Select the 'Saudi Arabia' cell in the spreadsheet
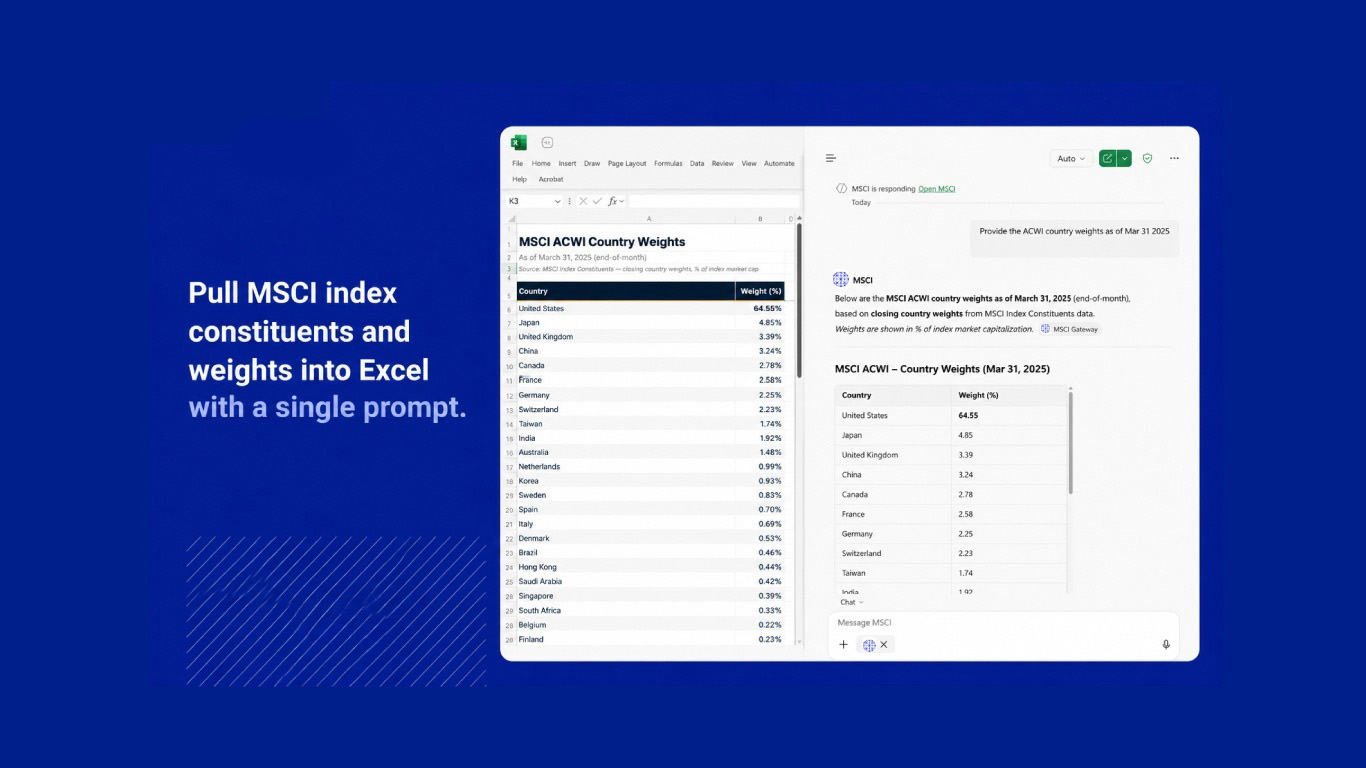Image resolution: width=1366 pixels, height=768 pixels. point(626,581)
